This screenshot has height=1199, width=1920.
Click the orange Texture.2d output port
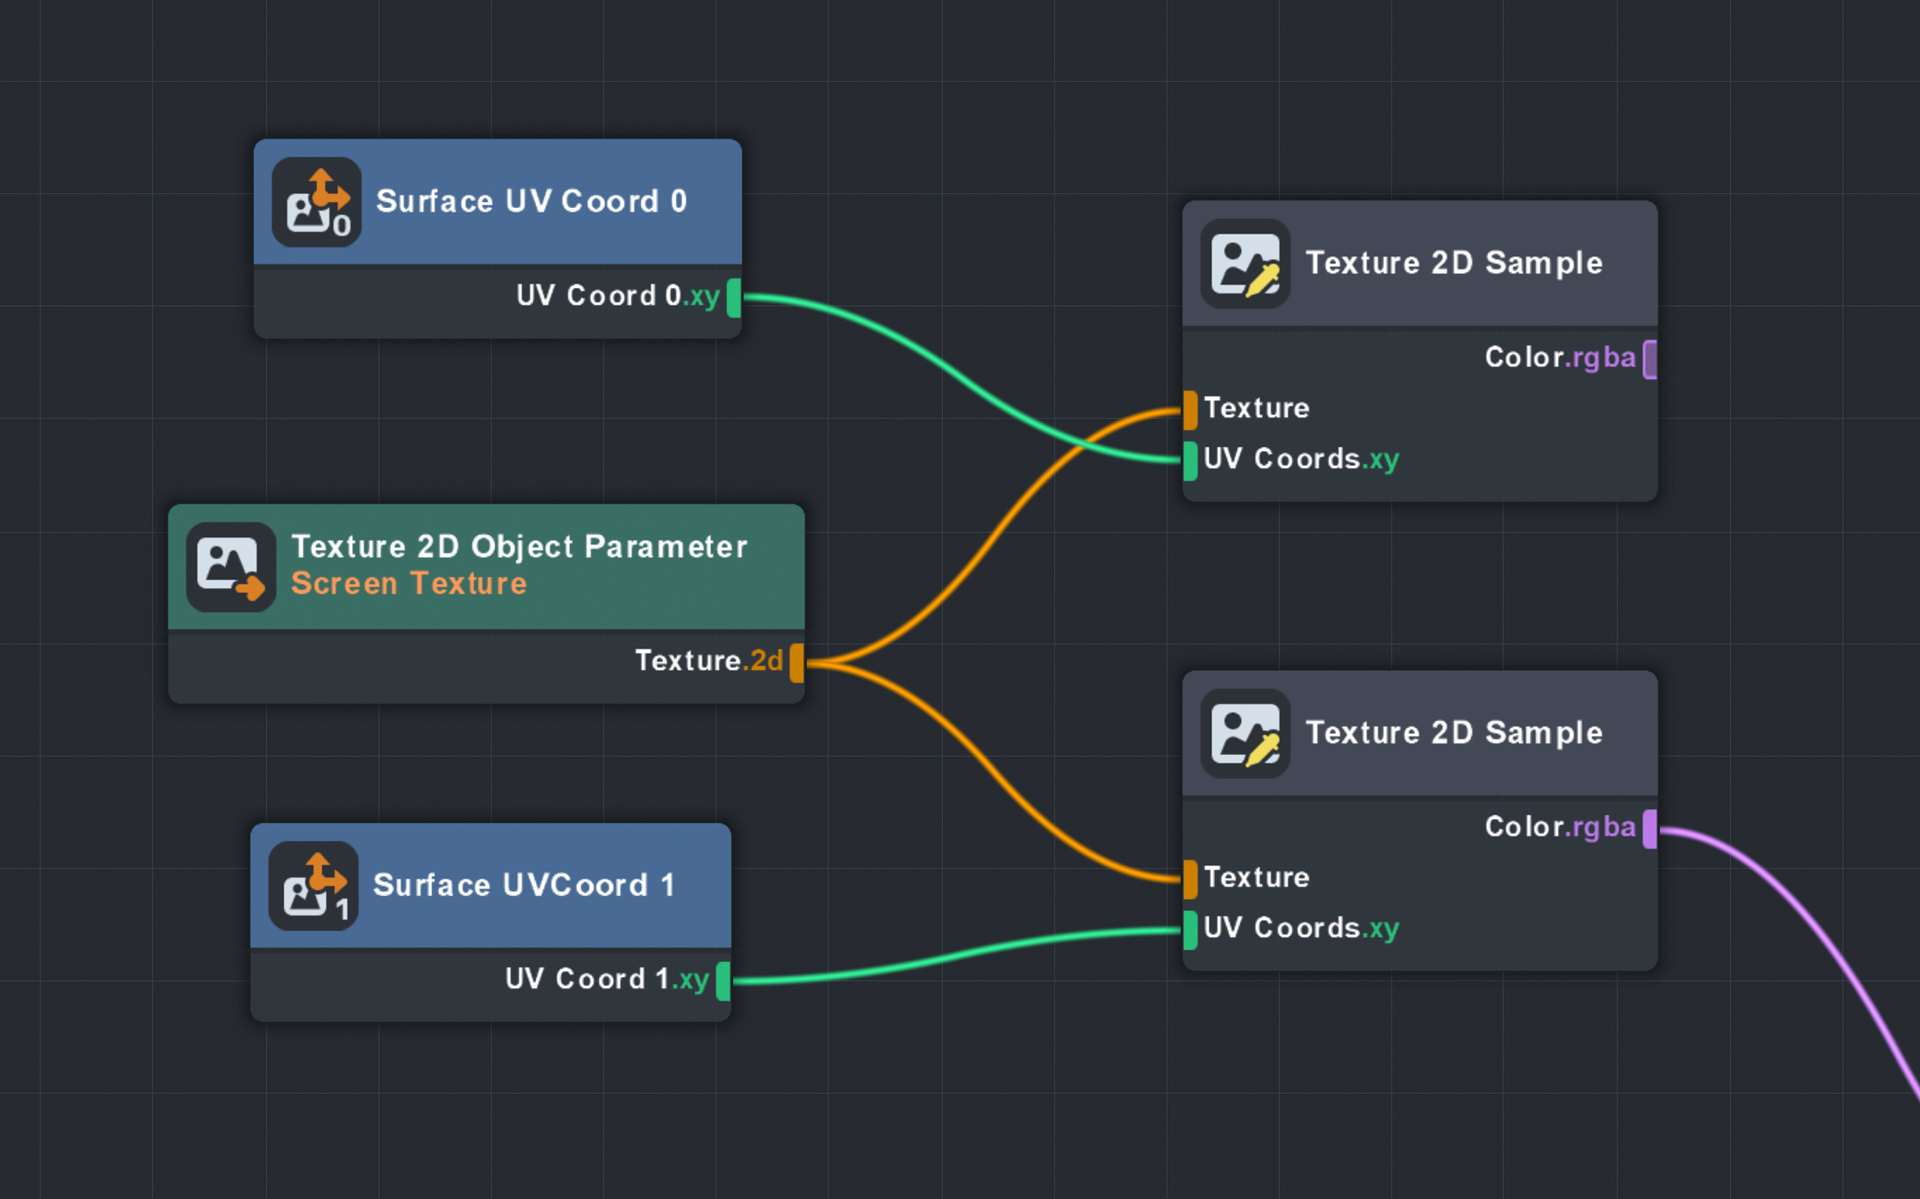pyautogui.click(x=797, y=663)
